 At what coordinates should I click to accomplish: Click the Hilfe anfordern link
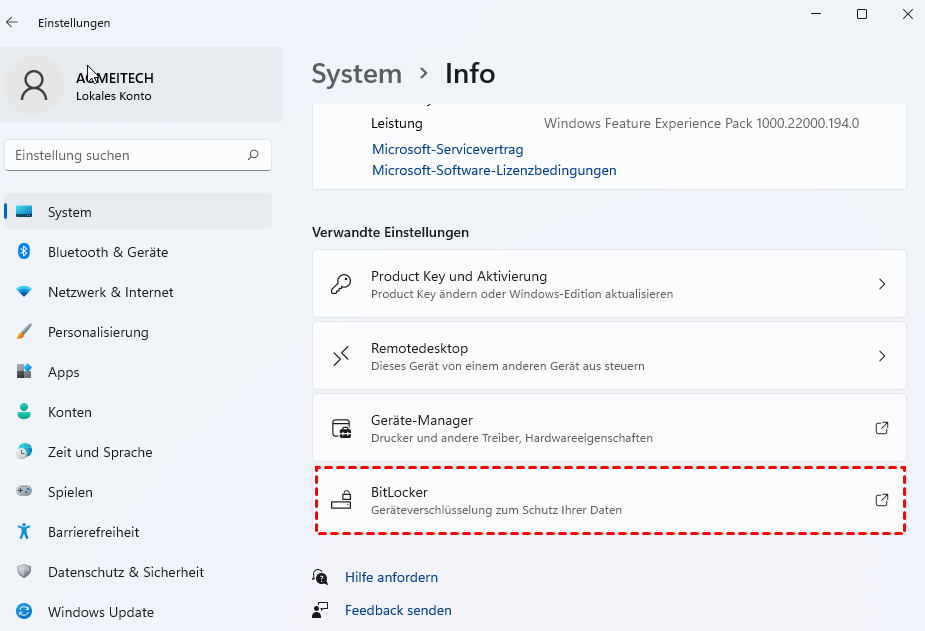tap(391, 577)
